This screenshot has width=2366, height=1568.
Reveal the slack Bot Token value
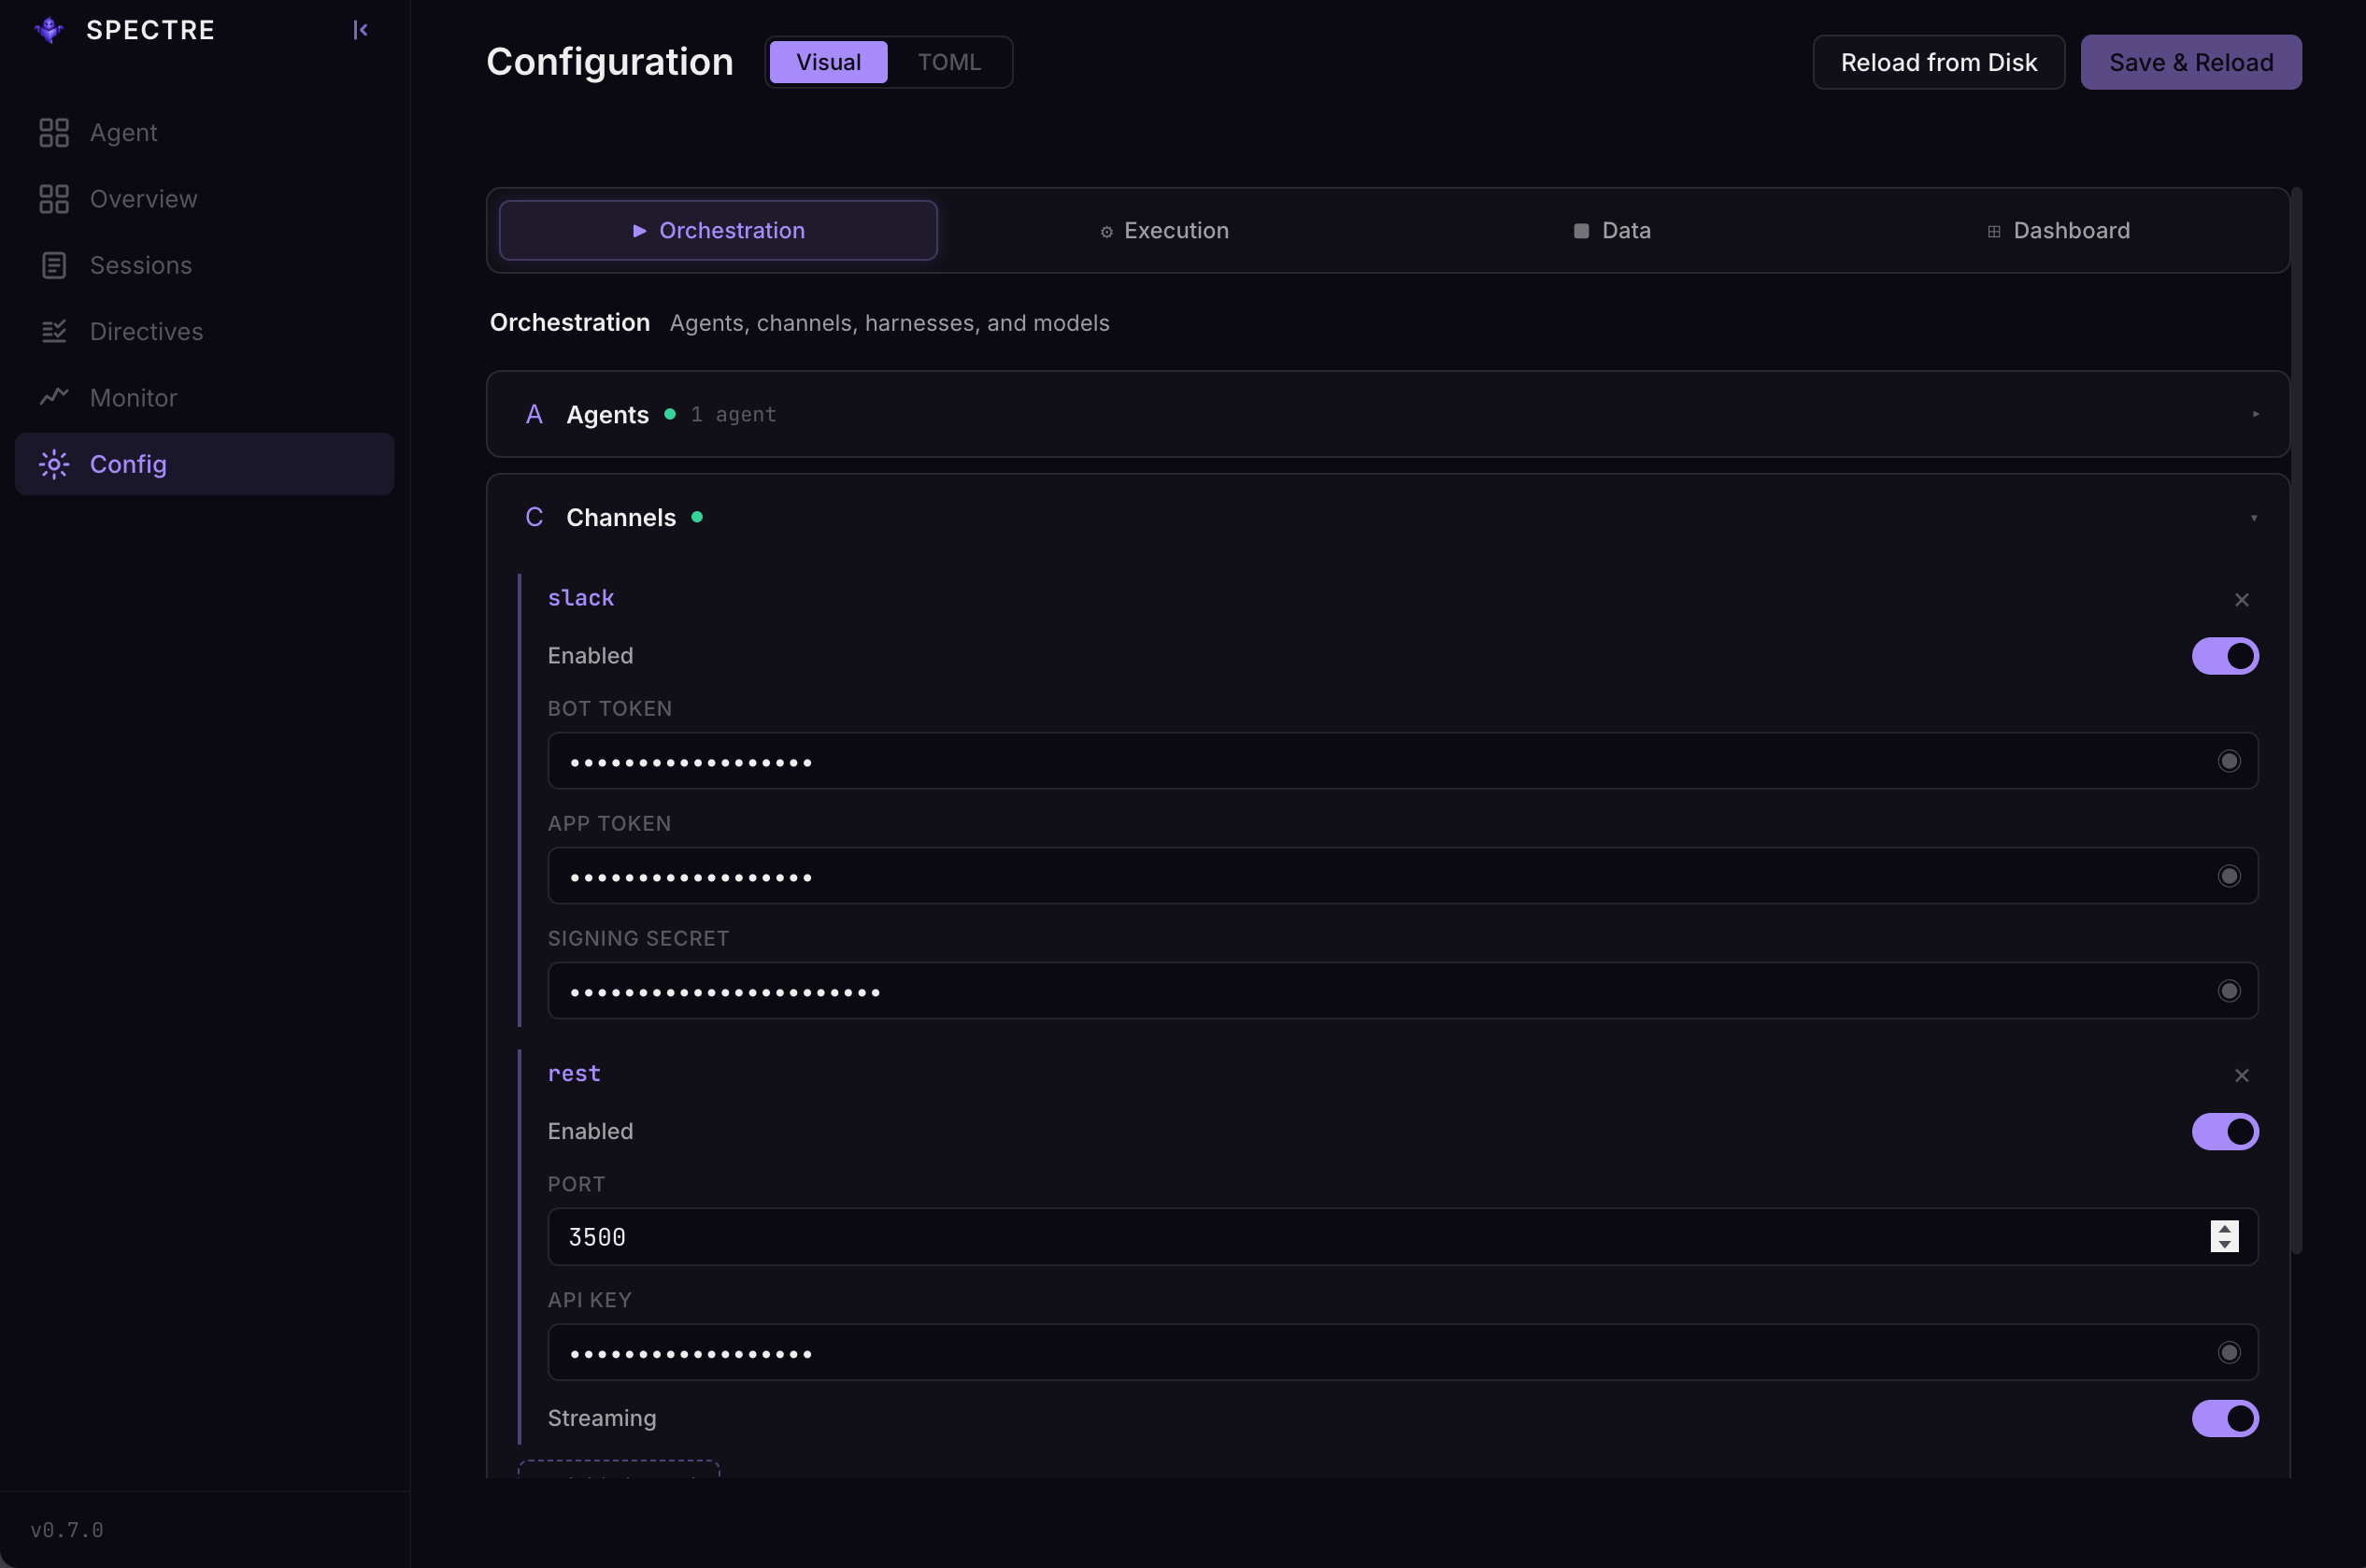click(x=2228, y=761)
